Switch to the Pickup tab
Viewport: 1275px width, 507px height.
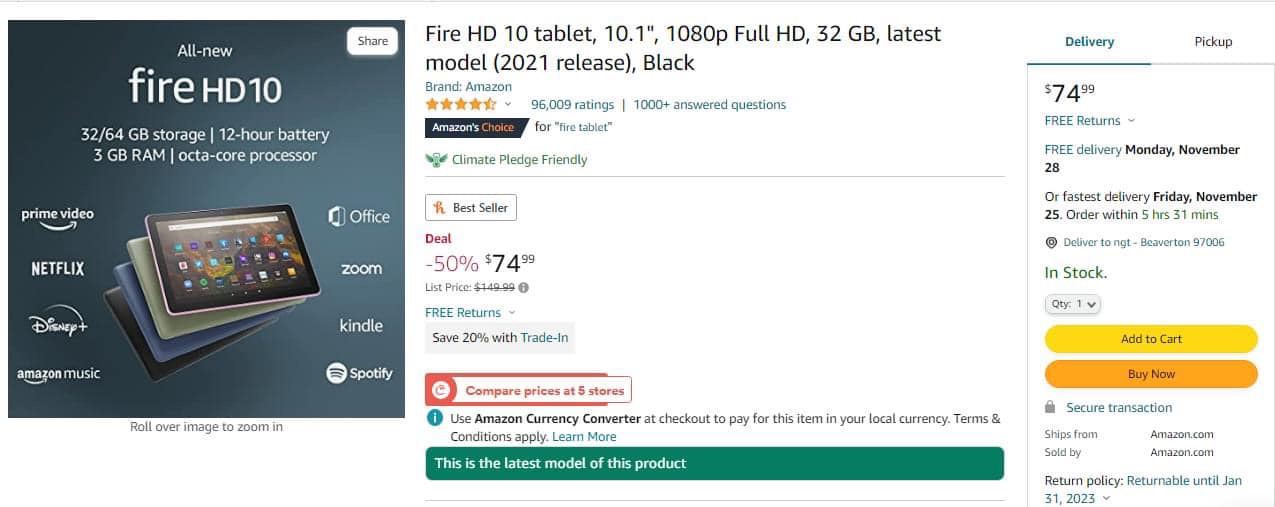point(1213,42)
